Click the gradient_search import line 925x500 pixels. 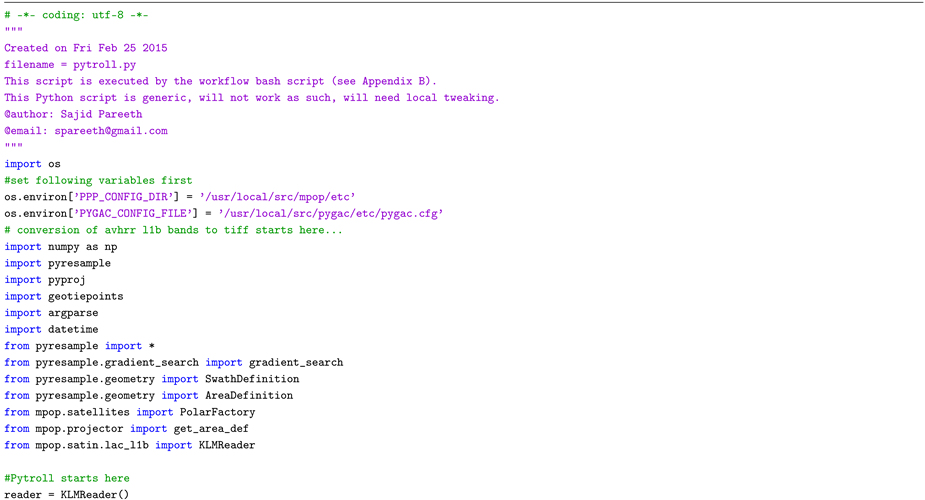[173, 362]
